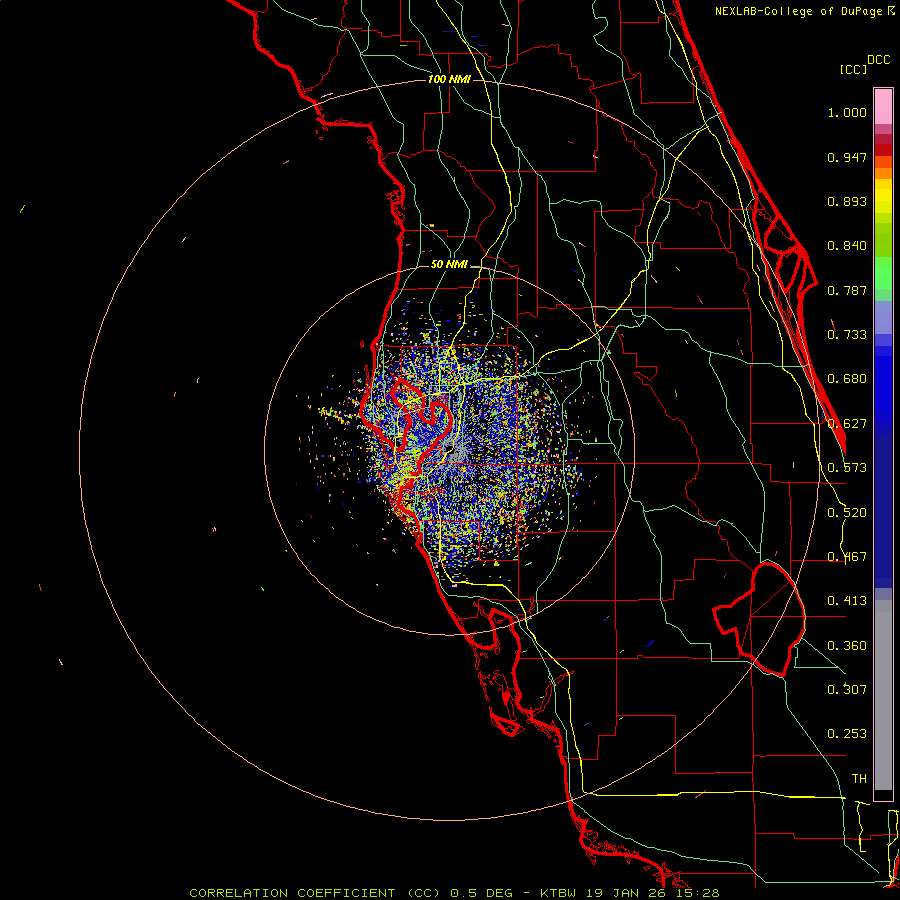Image resolution: width=900 pixels, height=900 pixels.
Task: Pick the dark red segment of the color bar
Action: coord(883,150)
